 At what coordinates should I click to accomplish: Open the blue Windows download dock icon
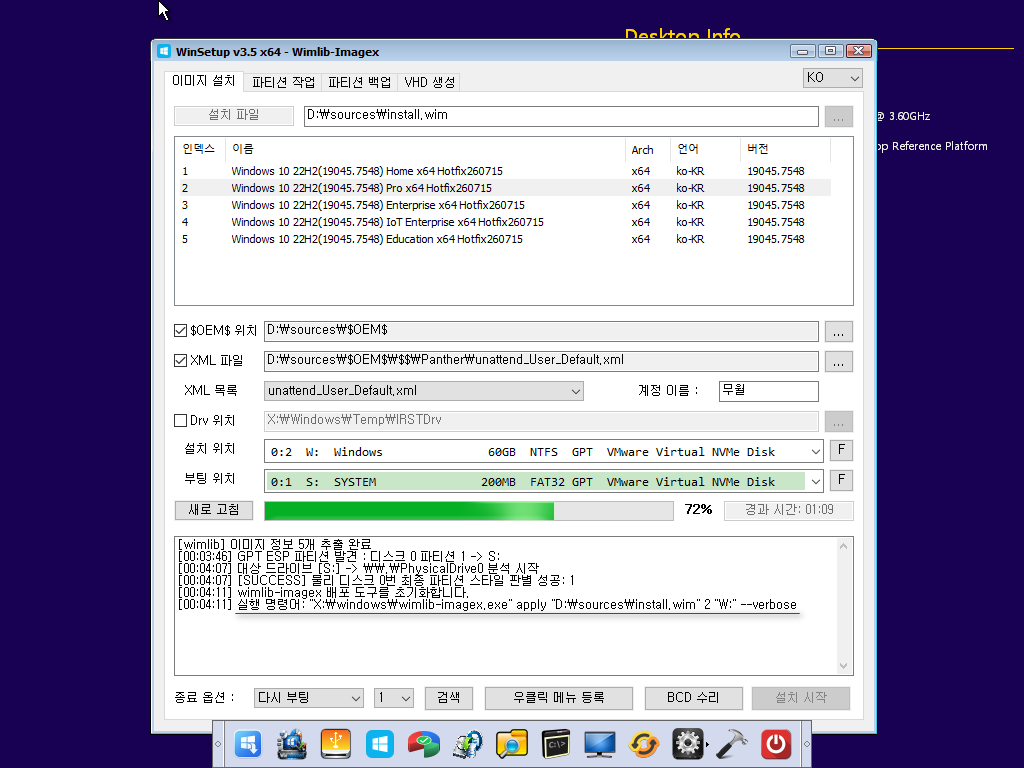[x=248, y=744]
